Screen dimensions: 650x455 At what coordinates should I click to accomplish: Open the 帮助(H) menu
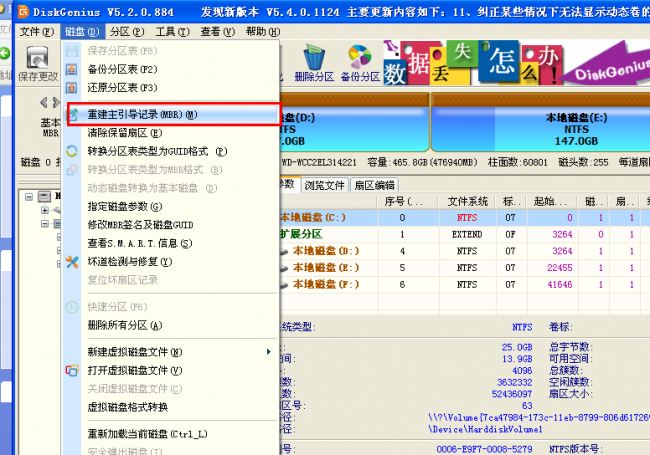(263, 31)
